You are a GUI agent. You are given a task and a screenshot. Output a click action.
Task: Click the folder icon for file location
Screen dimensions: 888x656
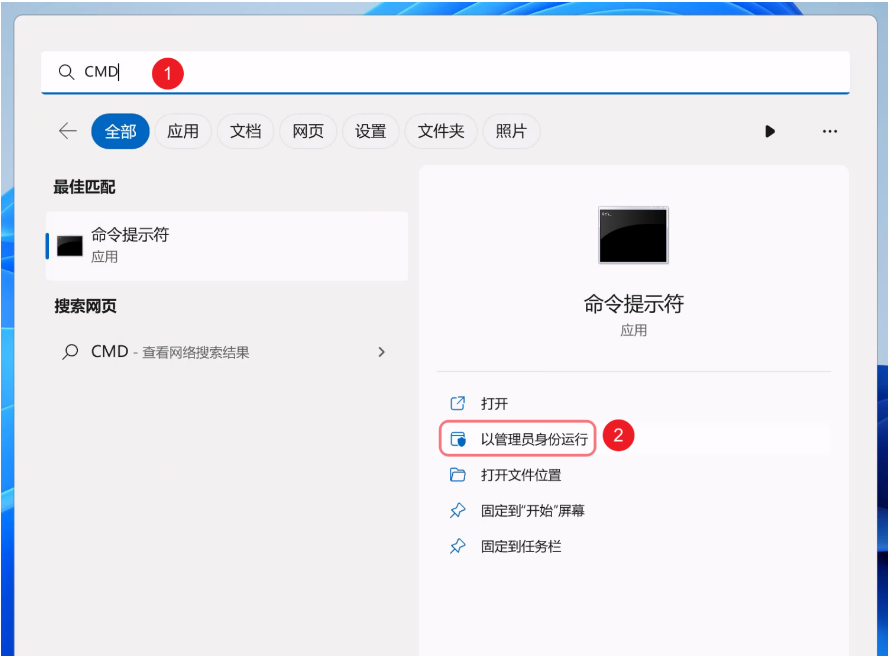pyautogui.click(x=458, y=475)
